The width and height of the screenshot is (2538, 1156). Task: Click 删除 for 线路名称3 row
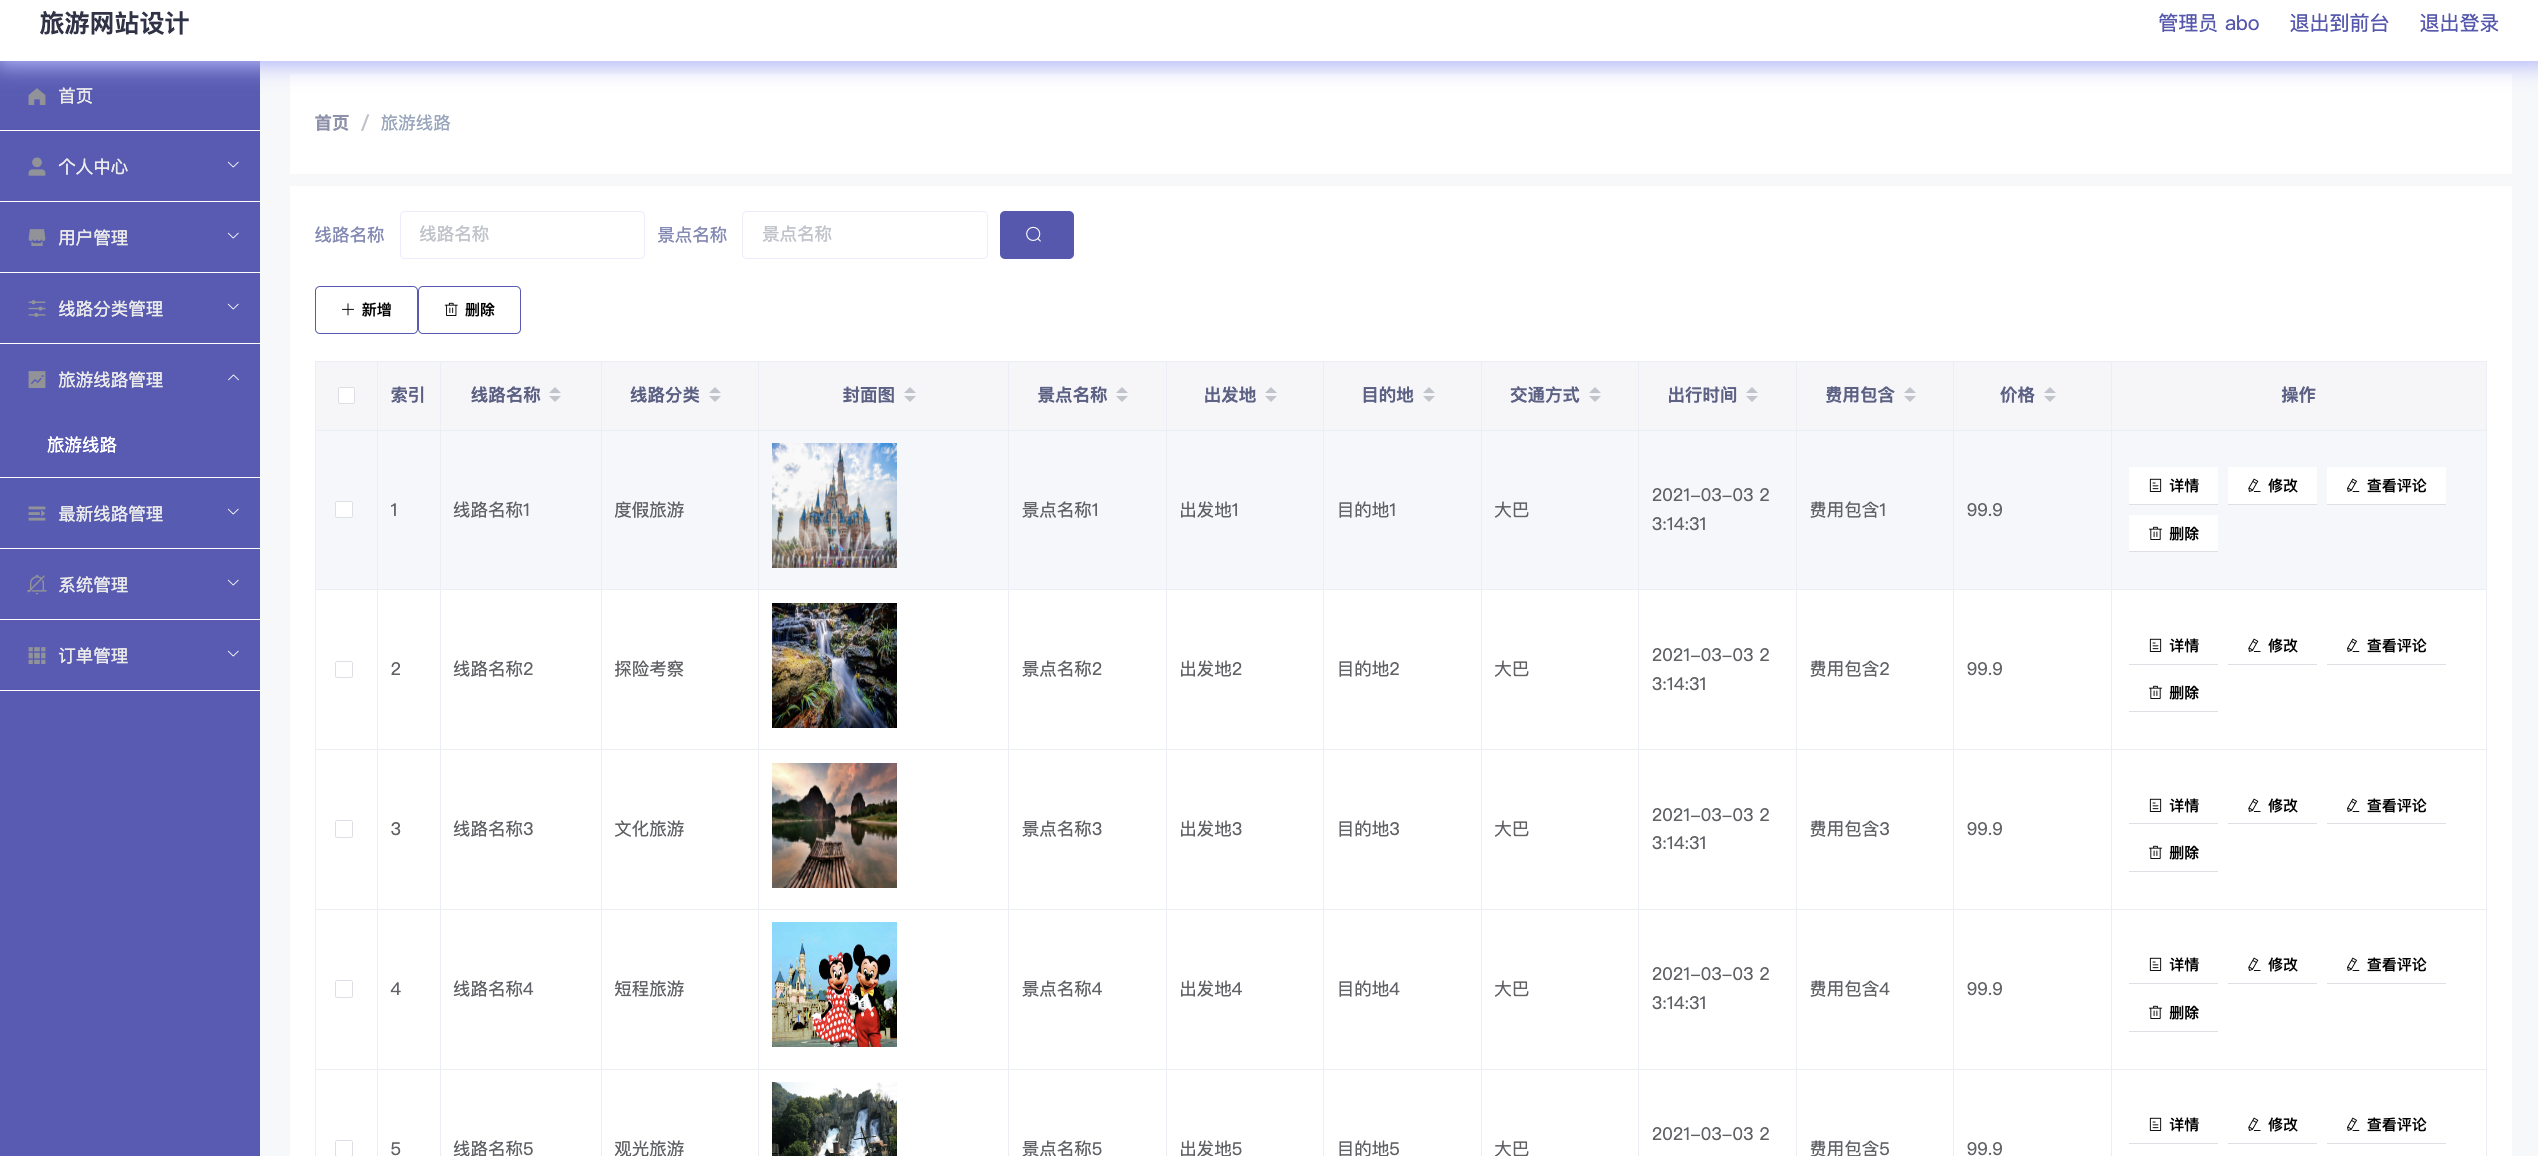[x=2173, y=853]
